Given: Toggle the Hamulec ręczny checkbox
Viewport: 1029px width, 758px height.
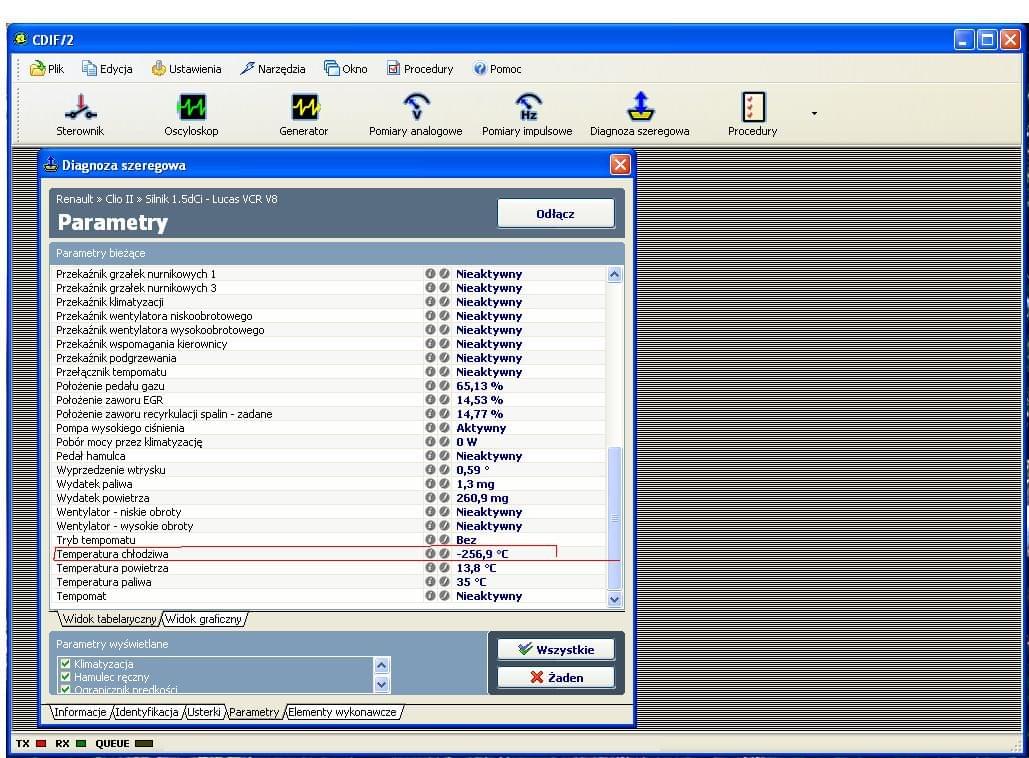Looking at the screenshot, I should (x=65, y=677).
